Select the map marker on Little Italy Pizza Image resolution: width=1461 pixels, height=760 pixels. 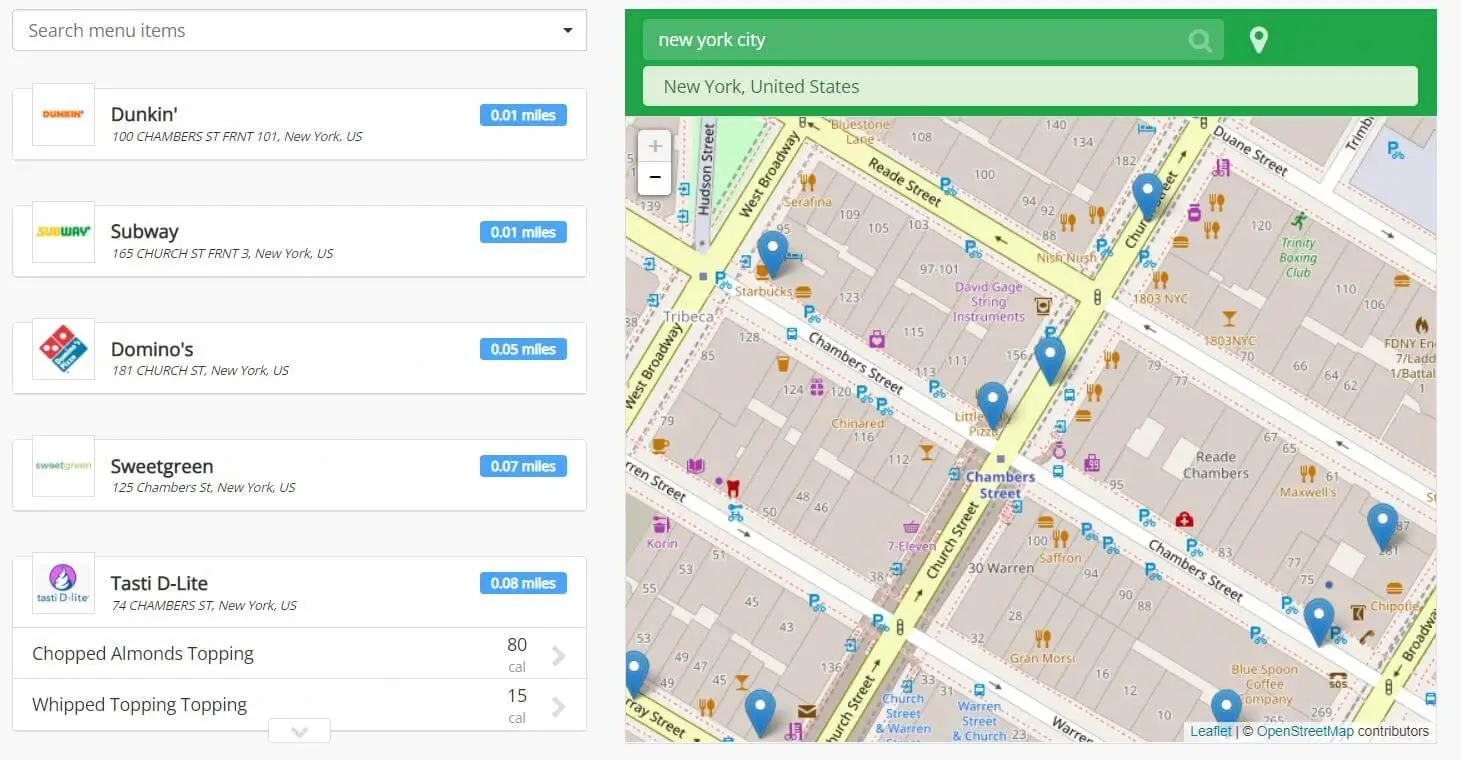pos(992,406)
